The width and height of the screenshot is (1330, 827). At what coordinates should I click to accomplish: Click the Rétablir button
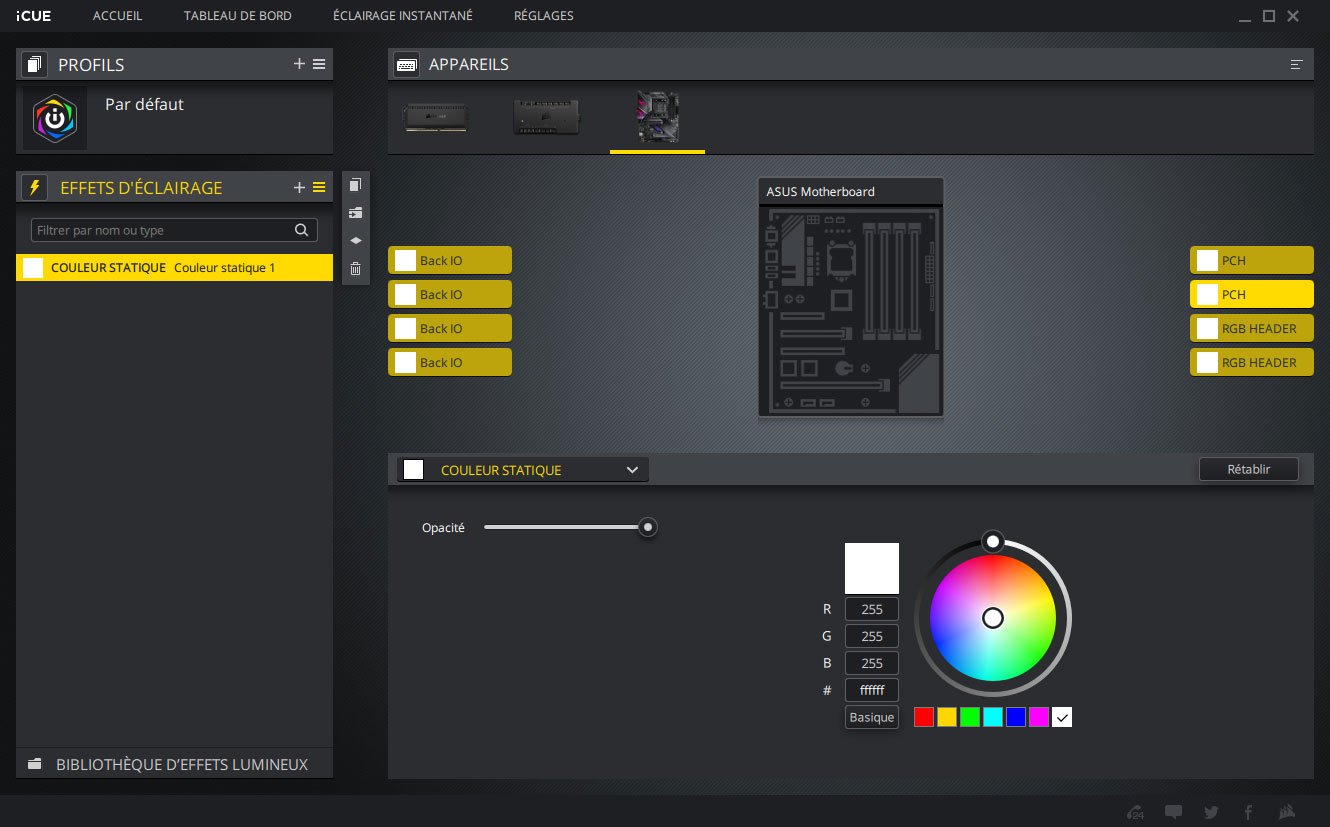(1249, 469)
